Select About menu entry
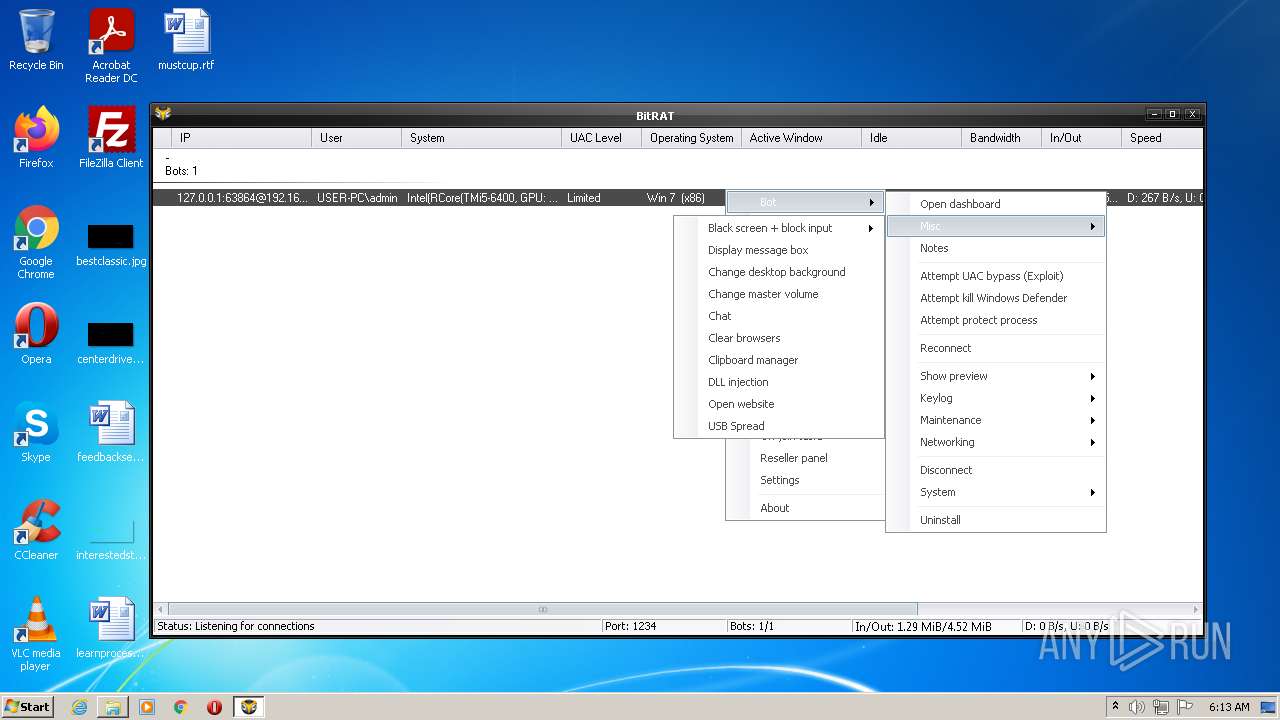Image resolution: width=1280 pixels, height=720 pixels. pos(805,508)
